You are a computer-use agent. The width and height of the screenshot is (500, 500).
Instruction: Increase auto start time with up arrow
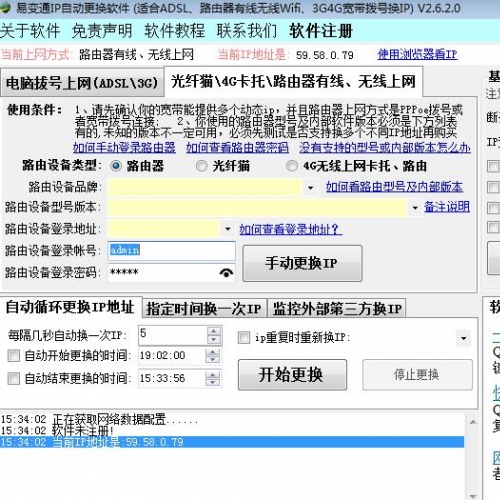(212, 352)
